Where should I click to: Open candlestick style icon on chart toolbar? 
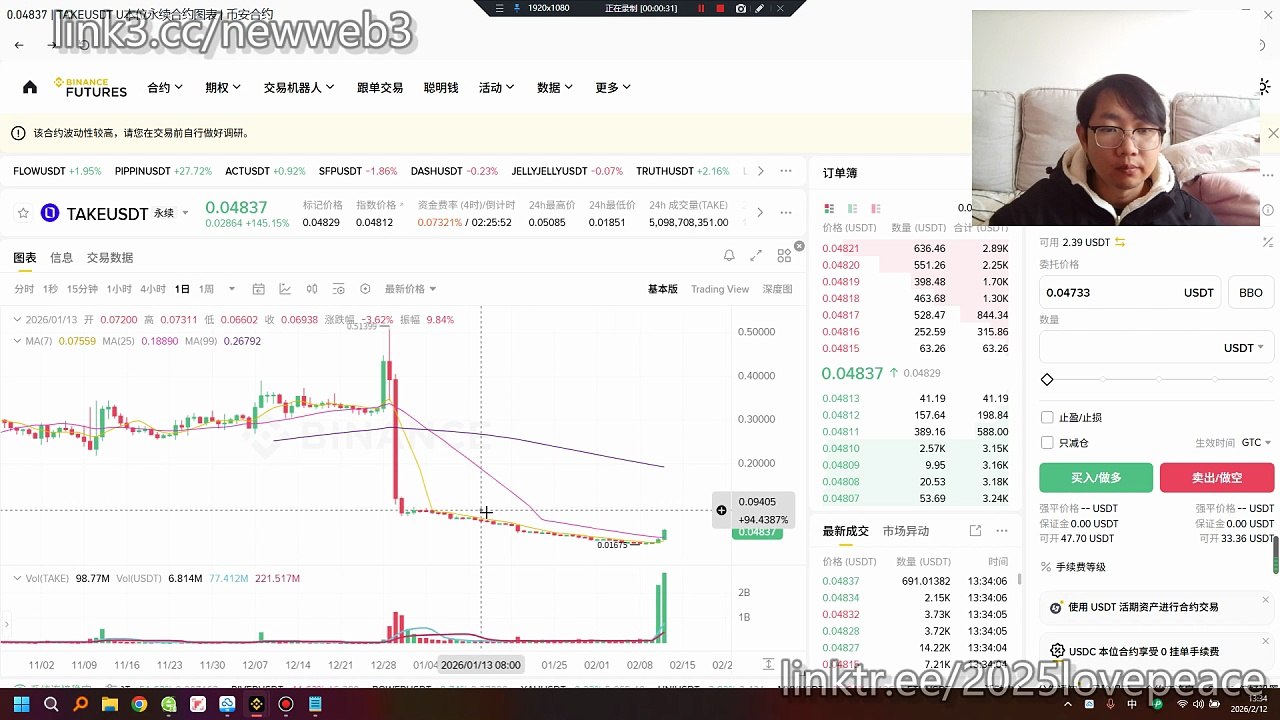coord(312,289)
